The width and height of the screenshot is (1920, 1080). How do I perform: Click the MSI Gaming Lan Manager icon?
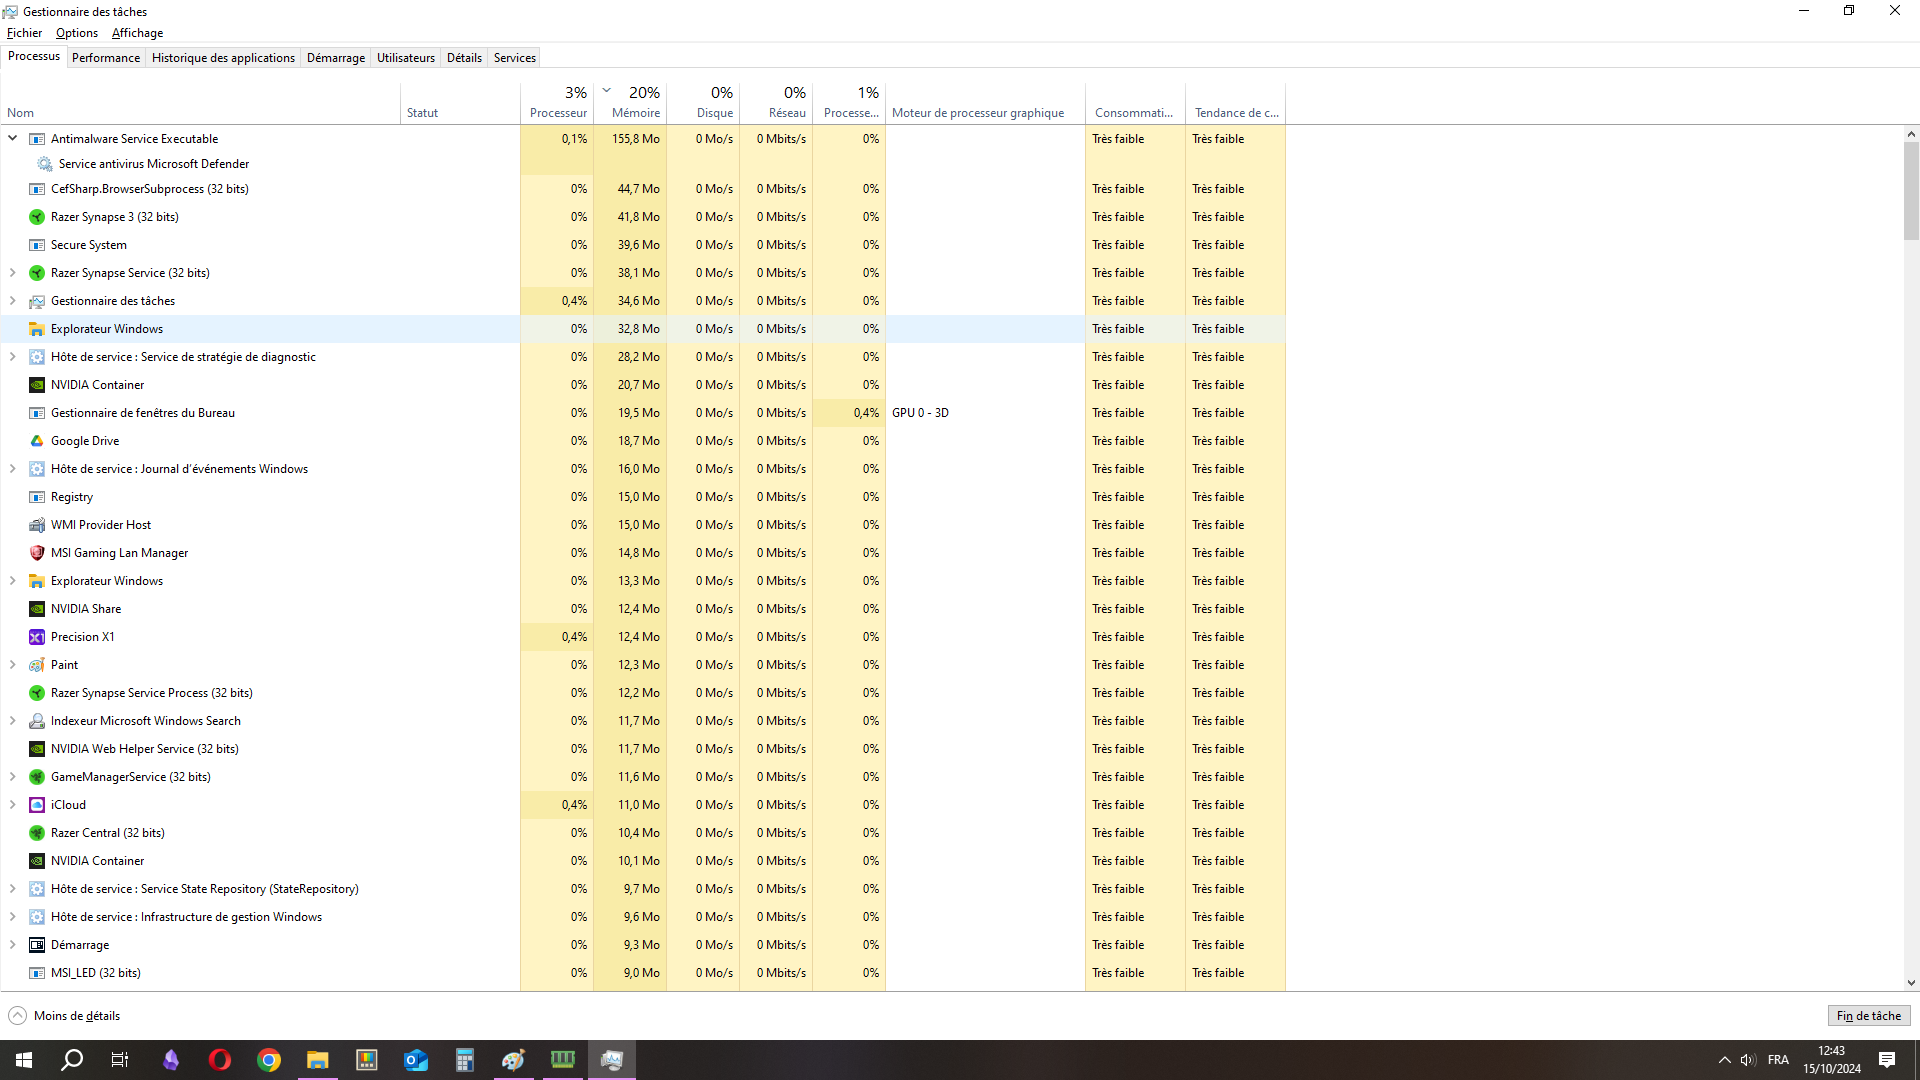(x=37, y=553)
